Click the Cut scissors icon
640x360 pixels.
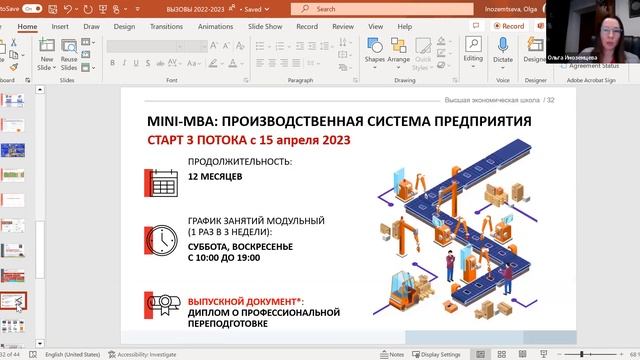[13, 42]
